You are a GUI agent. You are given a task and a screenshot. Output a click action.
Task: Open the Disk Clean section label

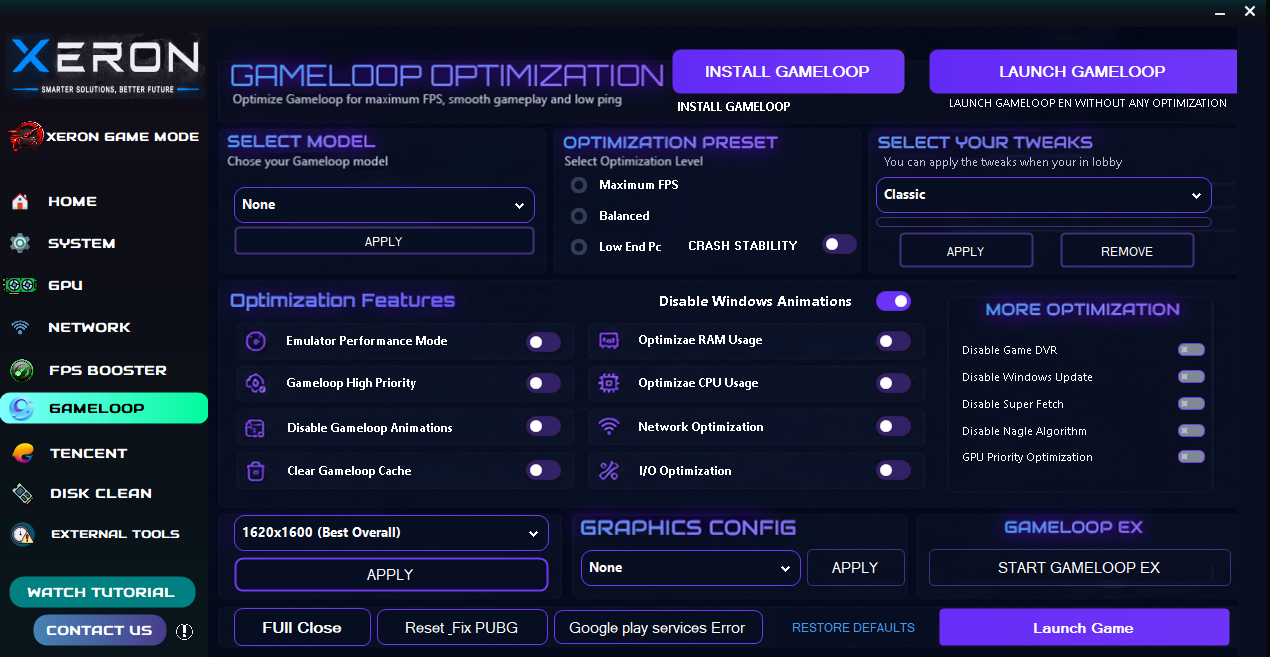coord(101,493)
